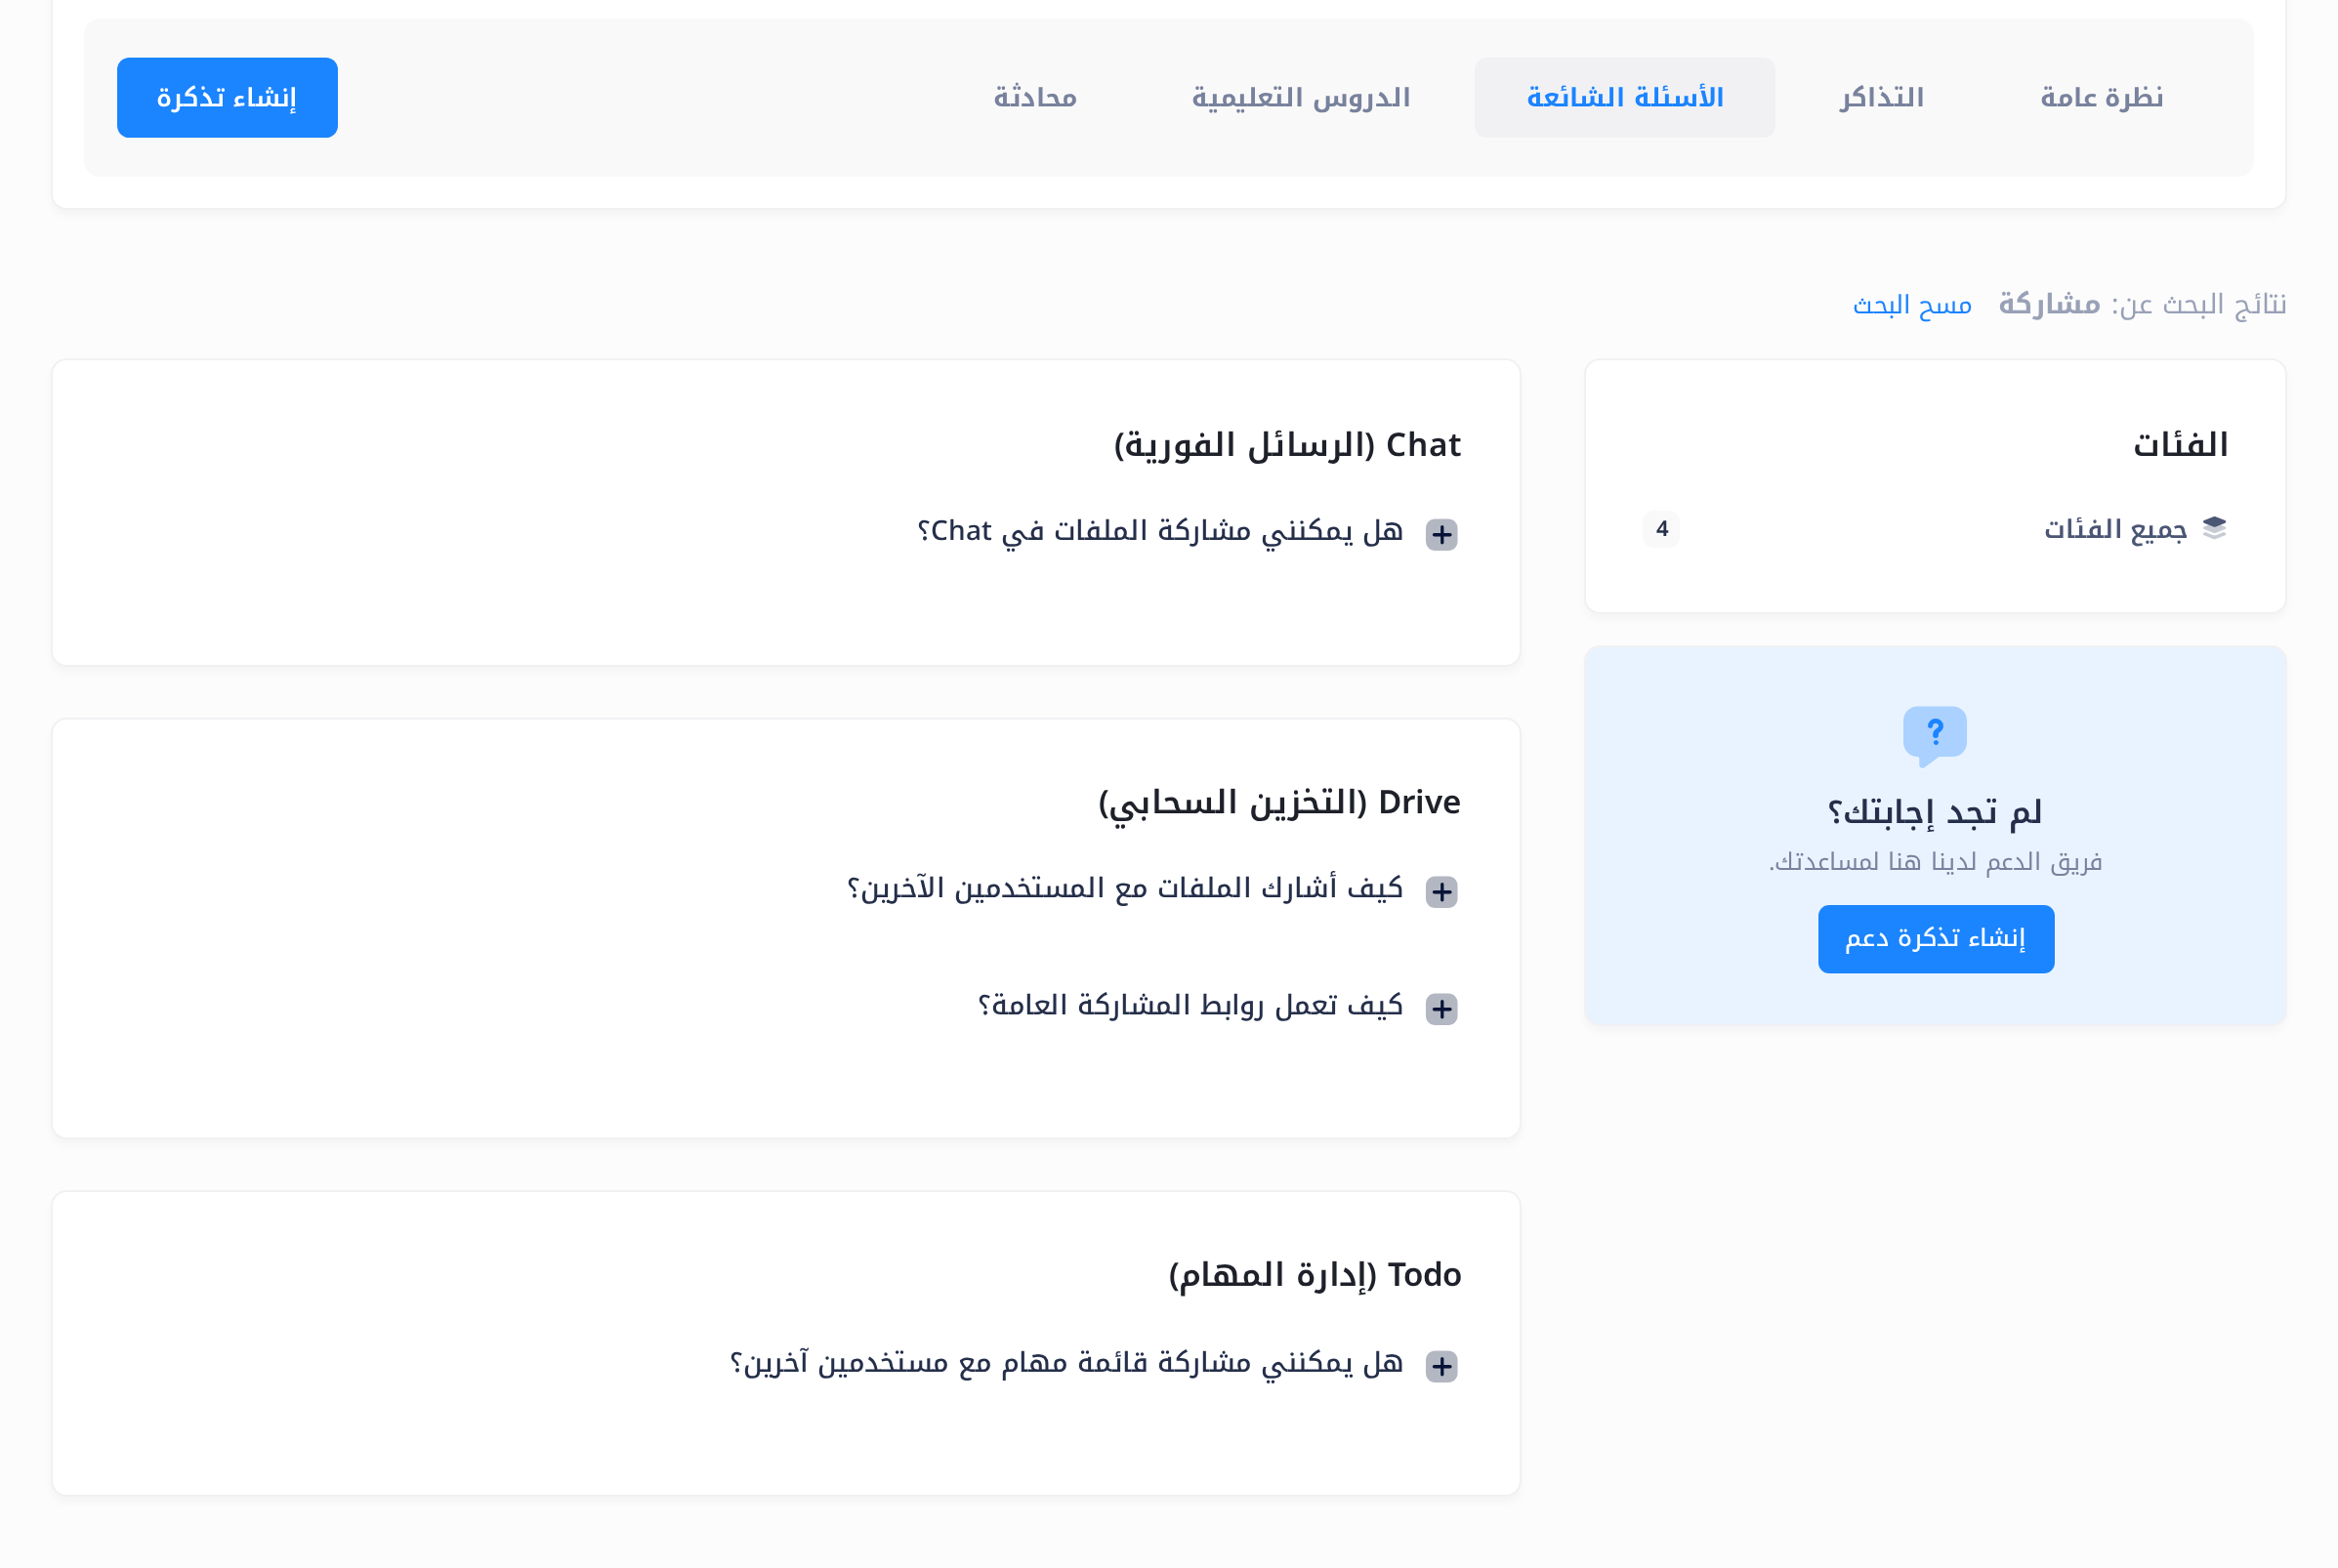Go to the الدروس التعليمية tab
Screen dimensions: 2338x1568
point(1300,98)
